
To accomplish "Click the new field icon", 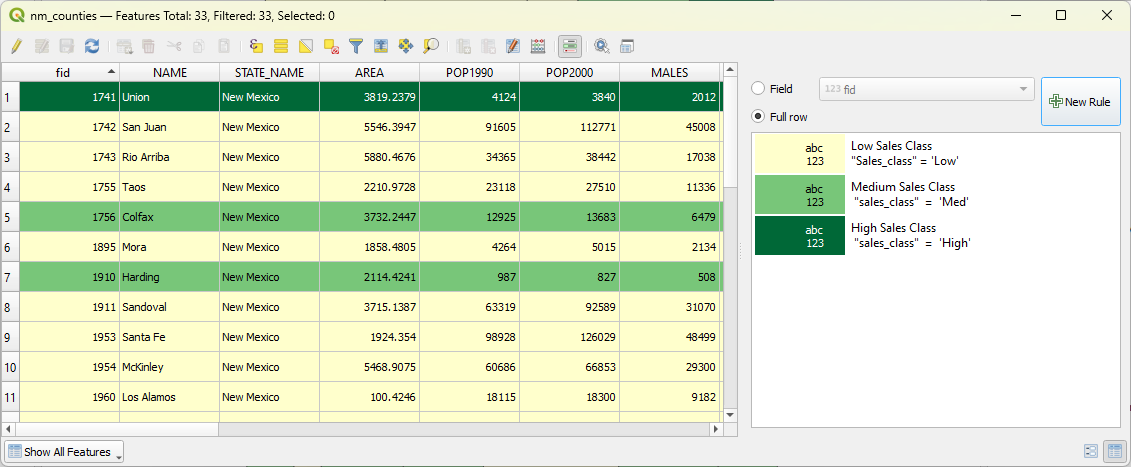I will click(464, 46).
